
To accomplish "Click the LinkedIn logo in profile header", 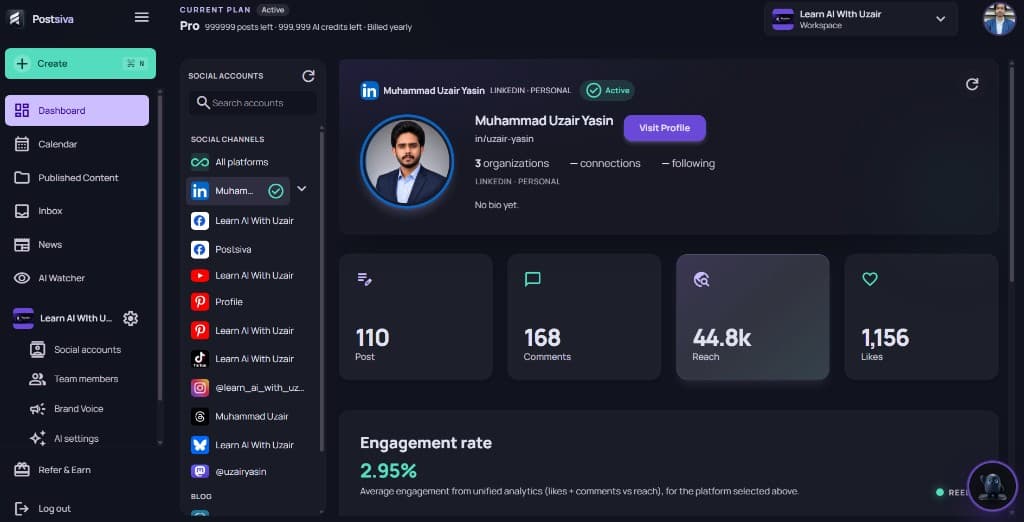I will pos(369,90).
